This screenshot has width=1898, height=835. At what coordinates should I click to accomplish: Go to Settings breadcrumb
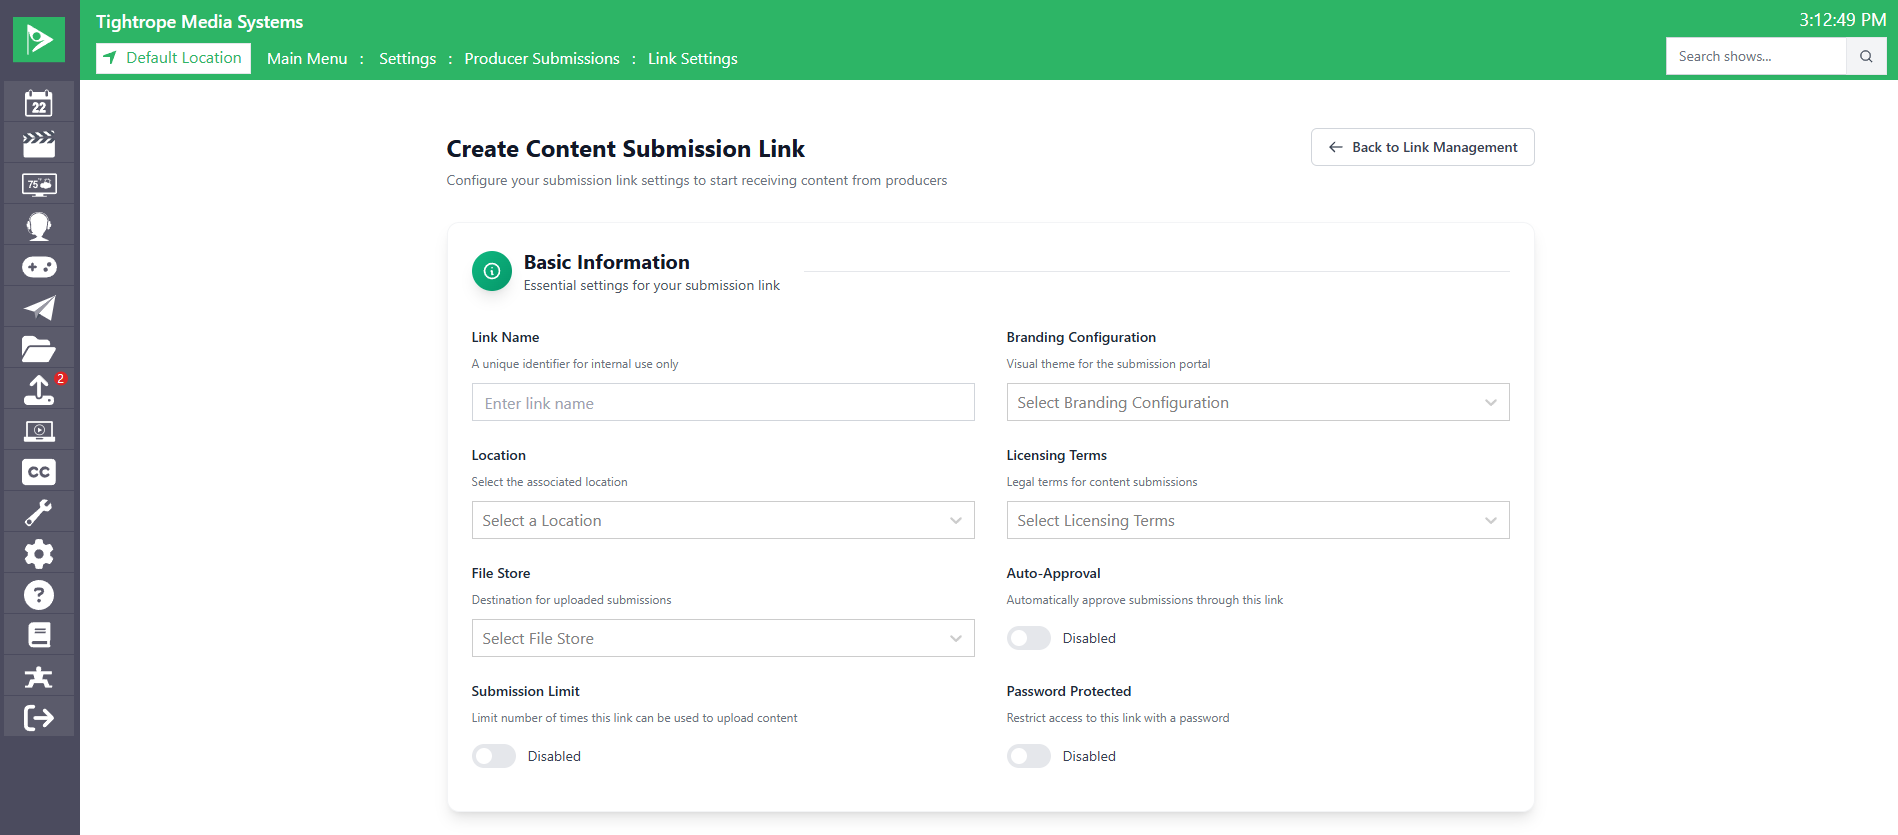[407, 59]
